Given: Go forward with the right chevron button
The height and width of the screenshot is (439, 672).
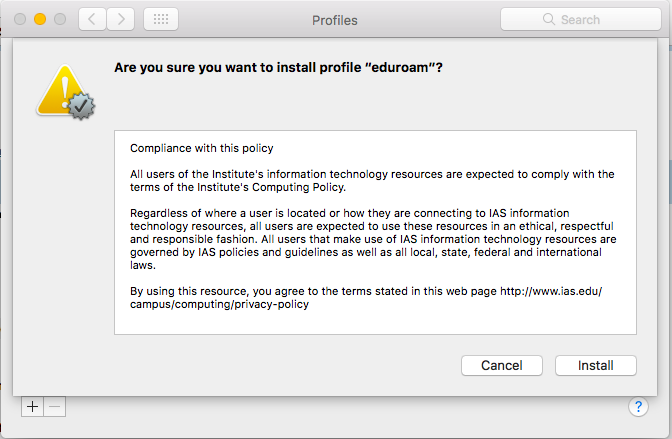Looking at the screenshot, I should pyautogui.click(x=120, y=19).
